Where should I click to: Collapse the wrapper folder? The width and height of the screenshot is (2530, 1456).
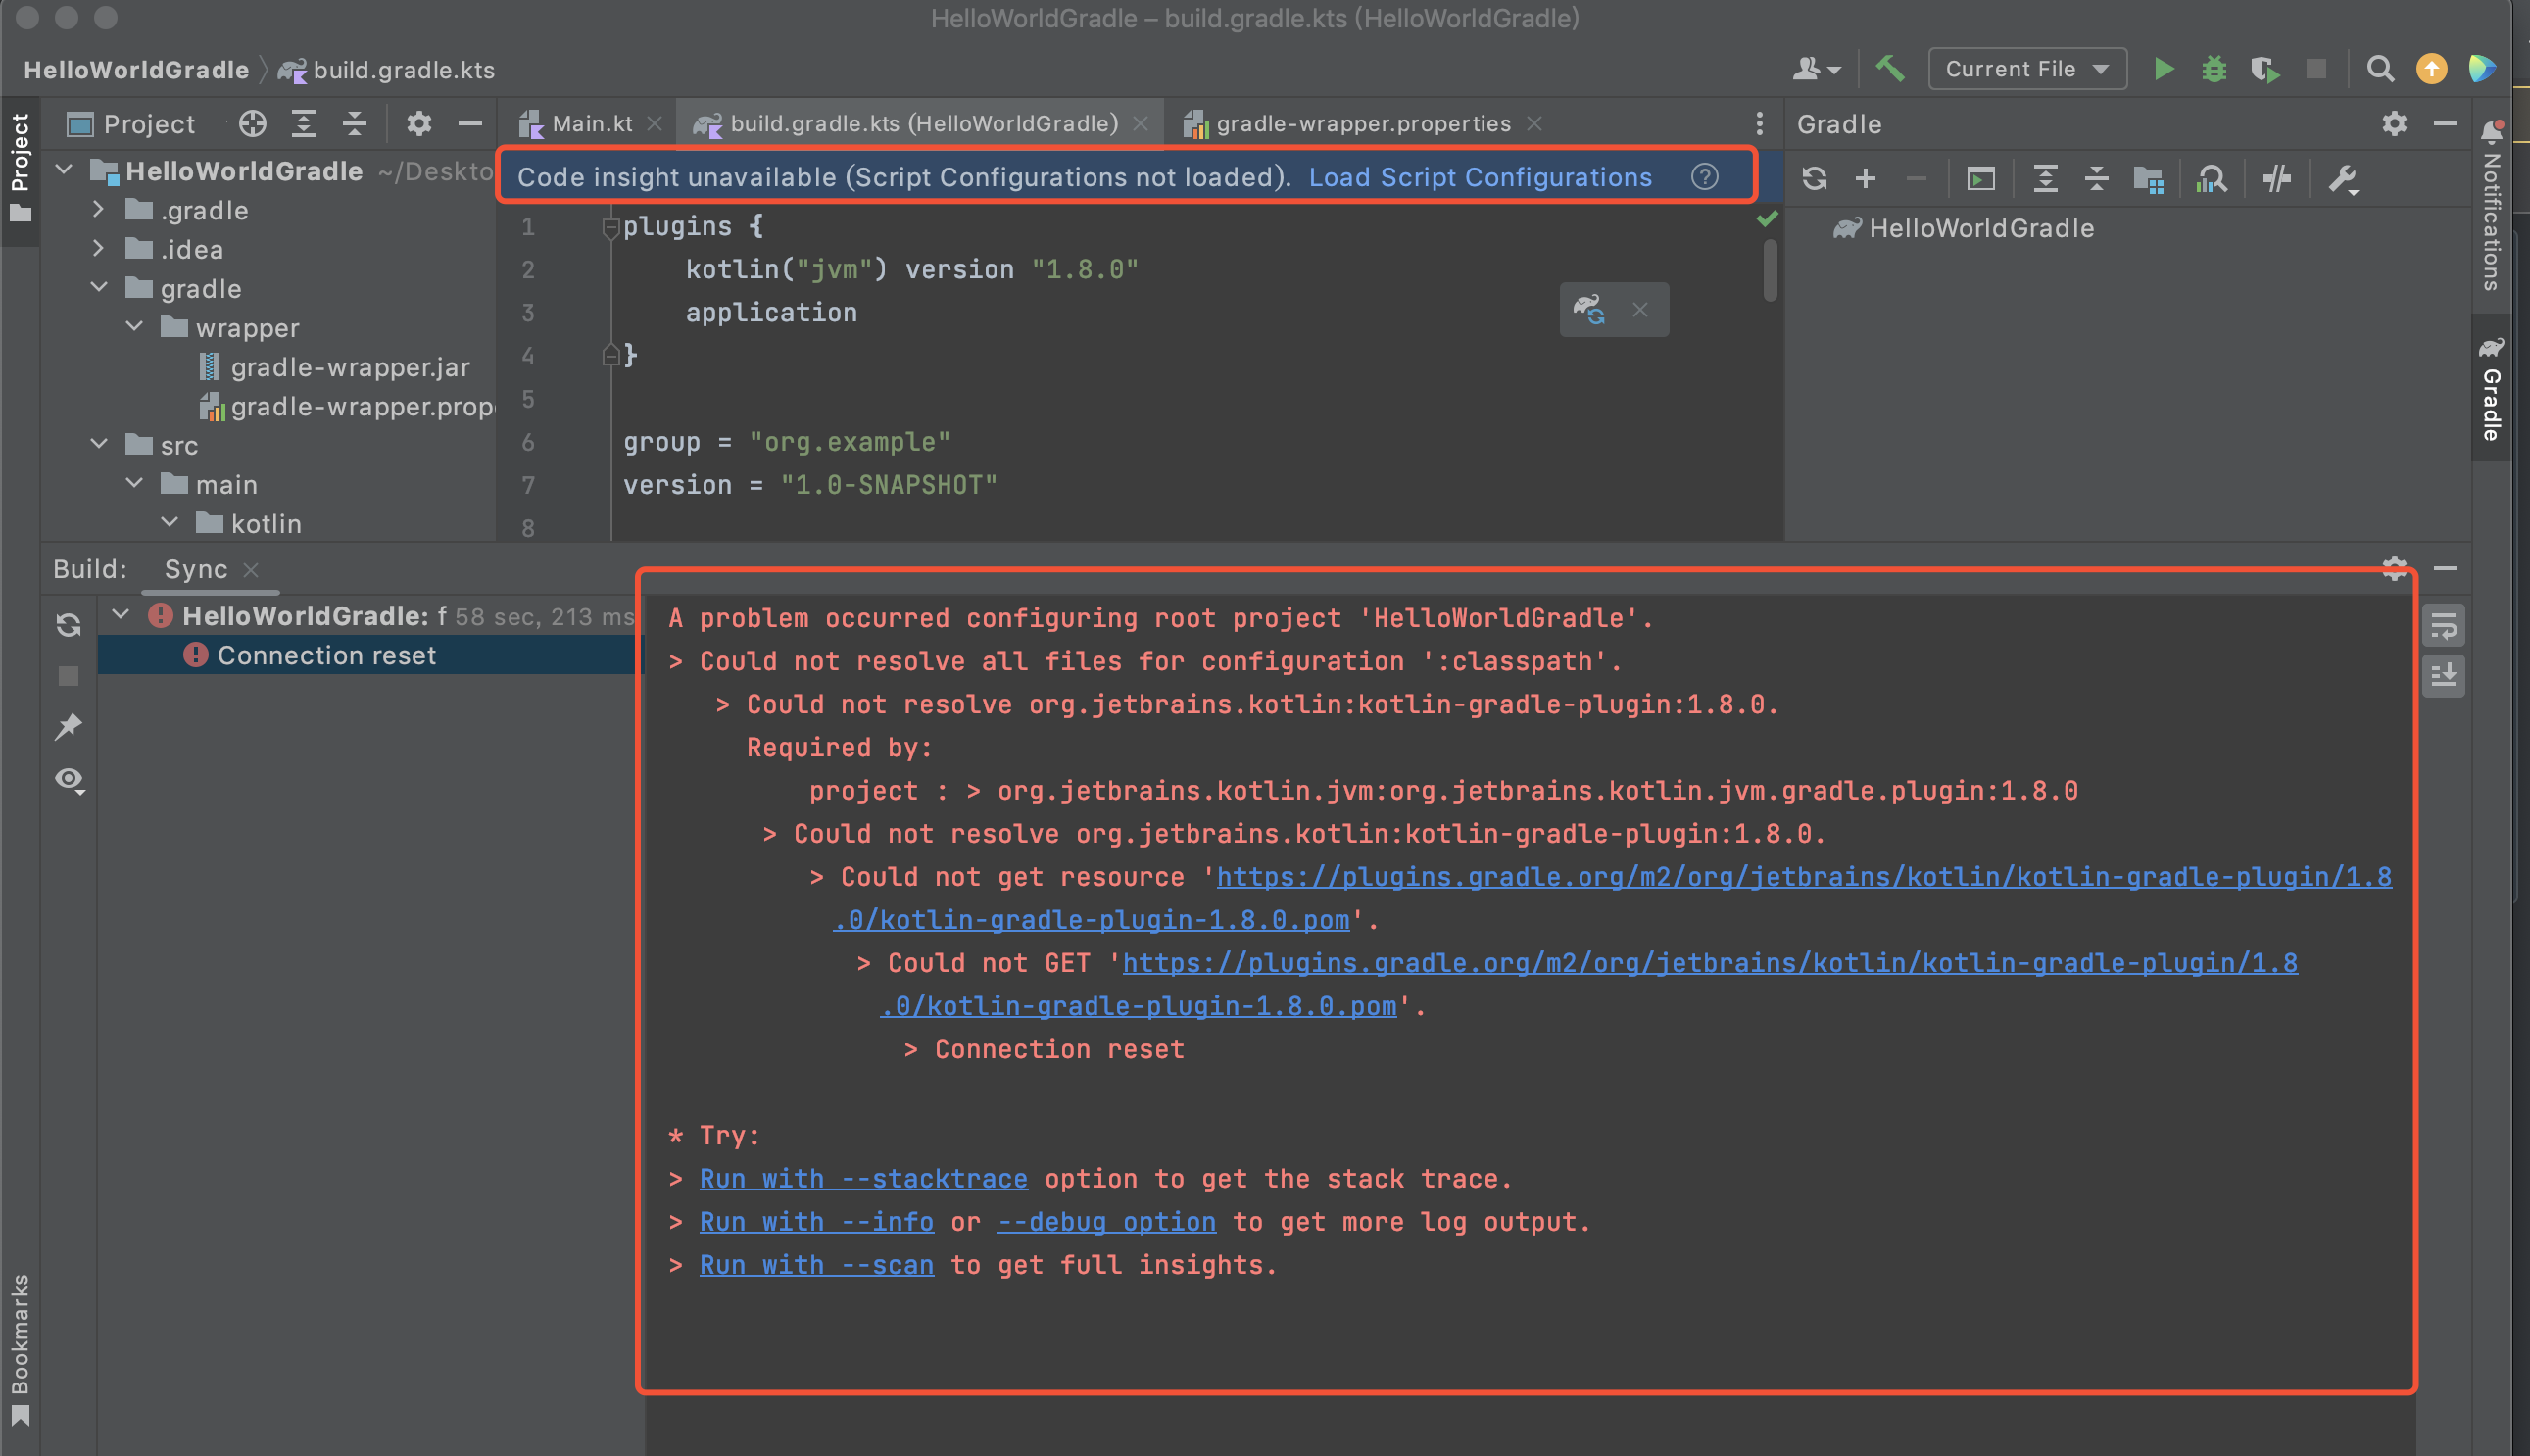(x=134, y=326)
